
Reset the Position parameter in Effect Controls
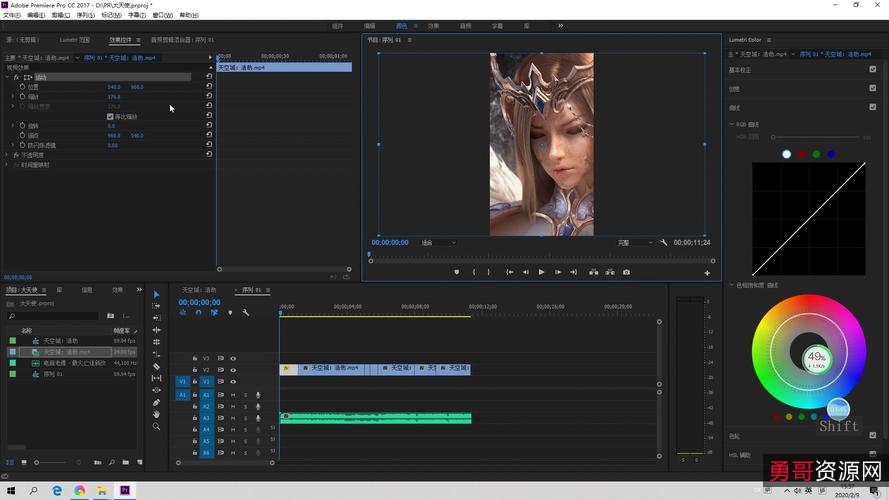209,87
